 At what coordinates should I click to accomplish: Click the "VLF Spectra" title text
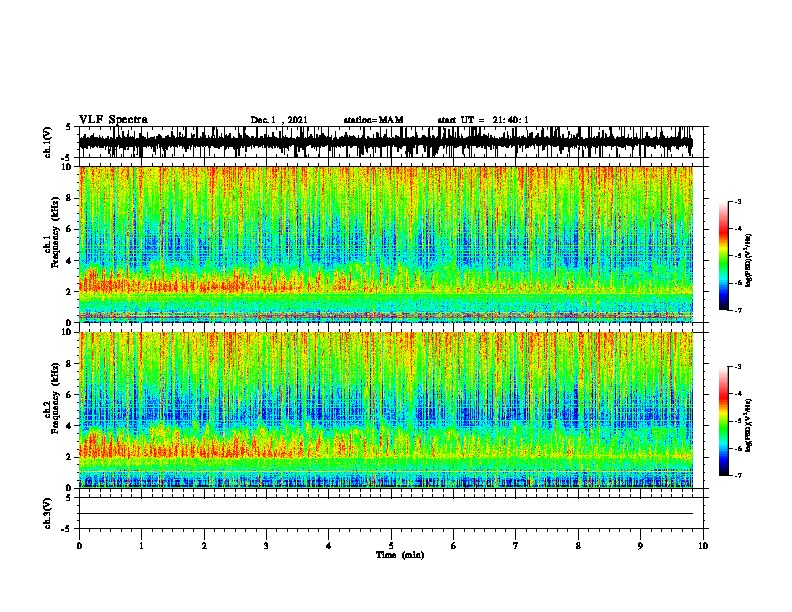114,120
